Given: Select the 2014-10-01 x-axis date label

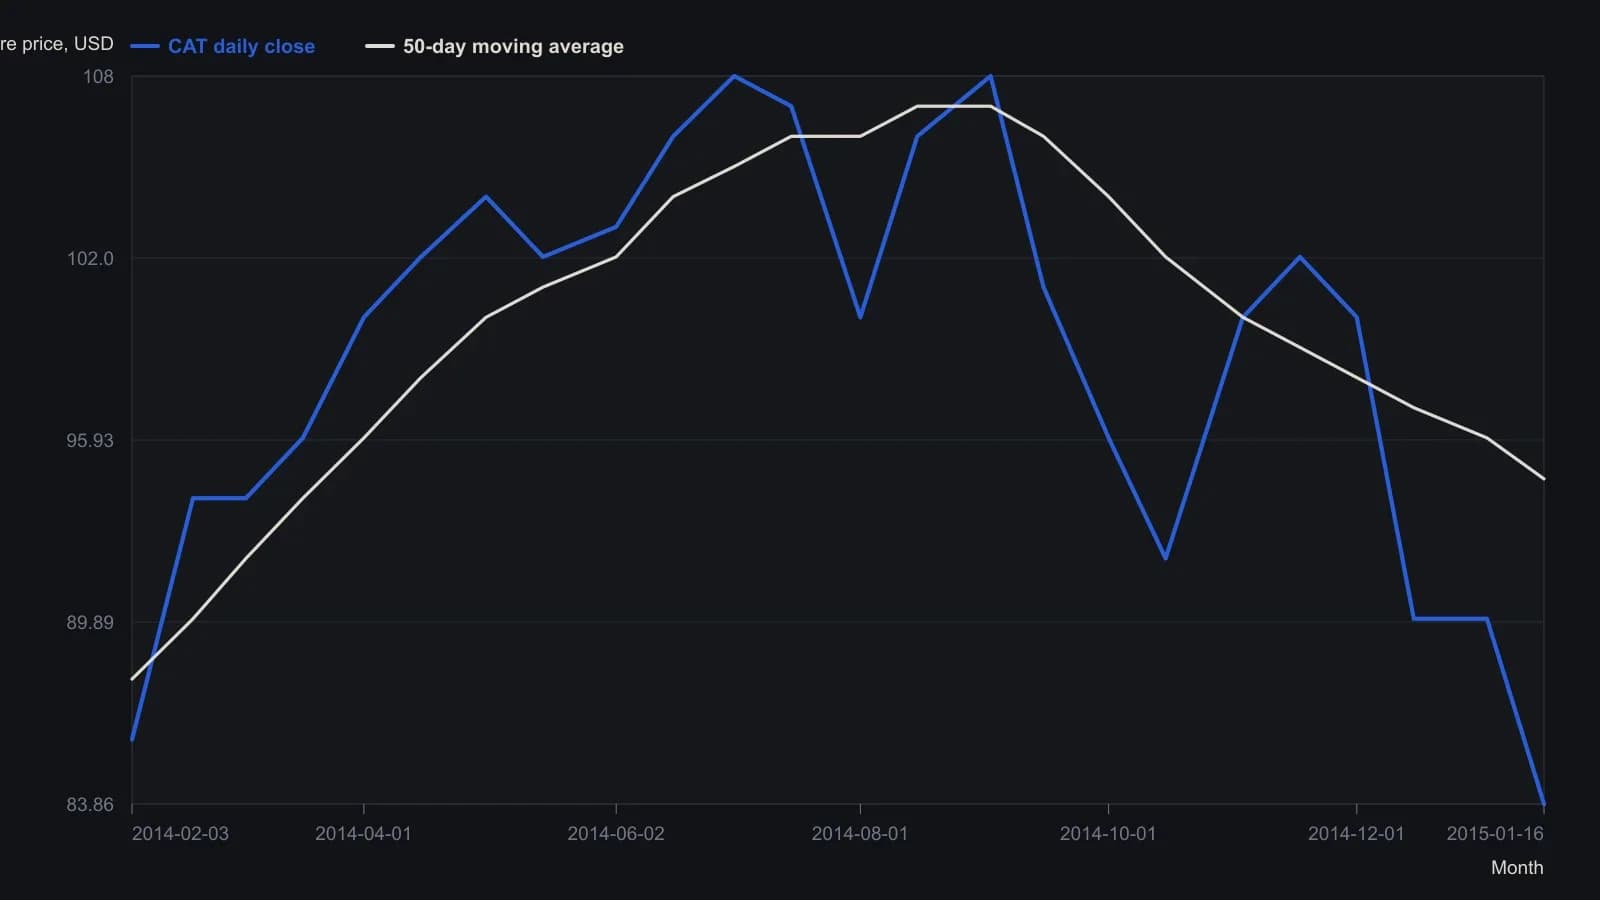Looking at the screenshot, I should [x=1108, y=833].
